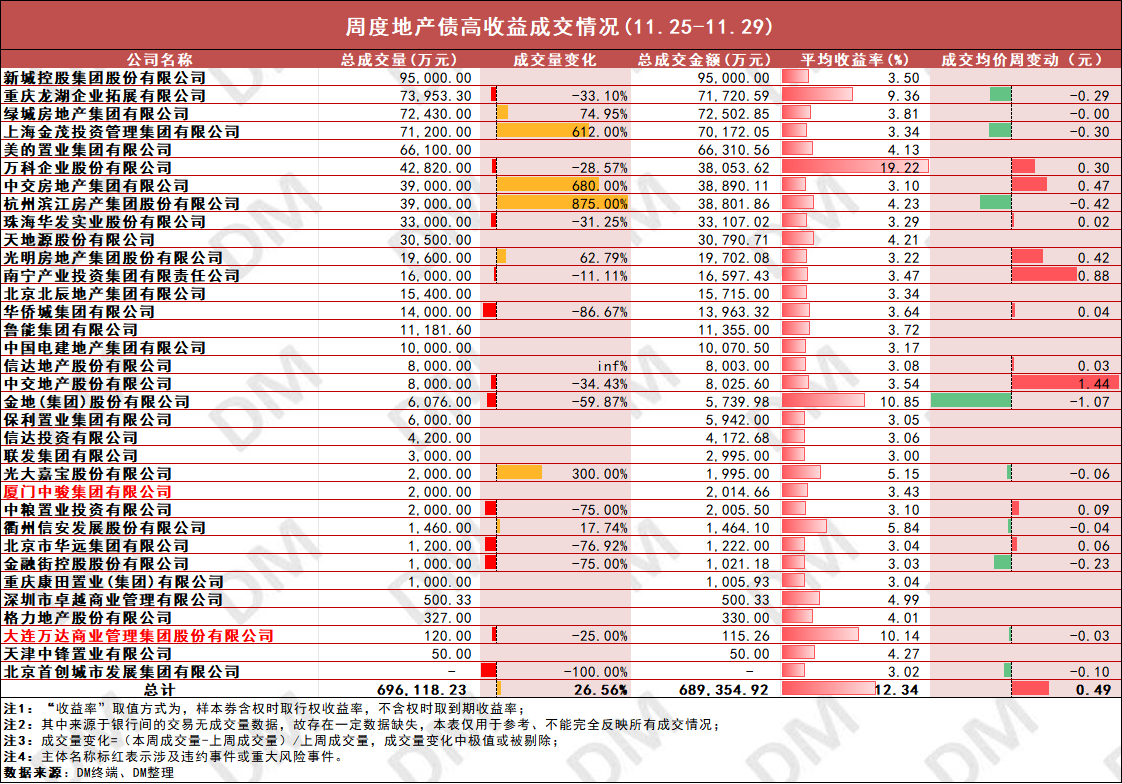Select company name 绿城房地产集团有限公司
This screenshot has width=1122, height=784.
96,113
